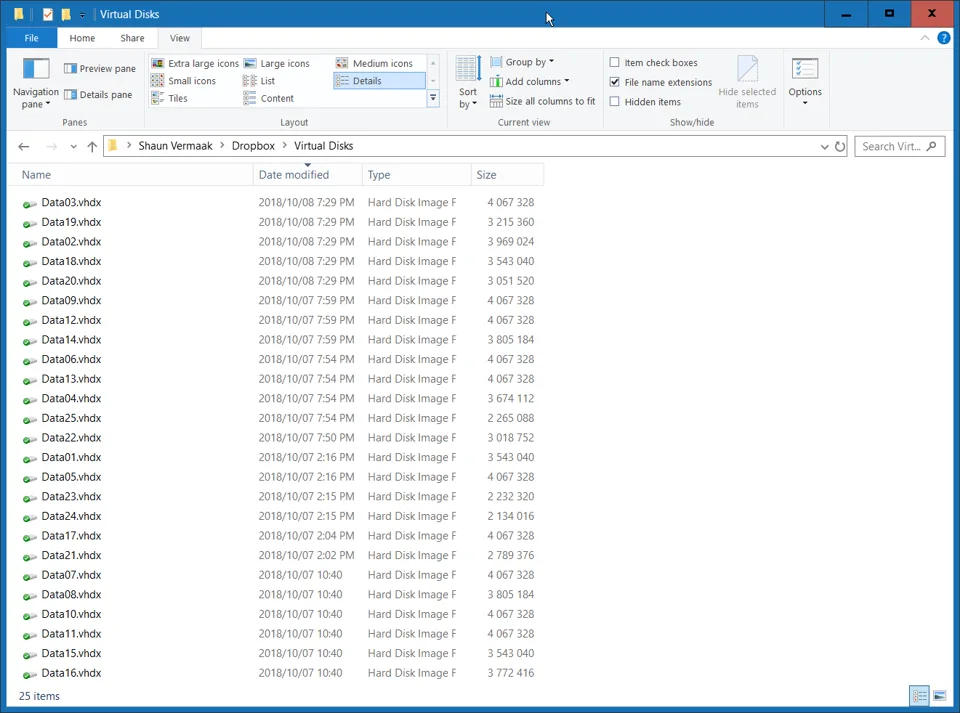Switch layout to Medium icons
960x713 pixels.
coord(374,63)
